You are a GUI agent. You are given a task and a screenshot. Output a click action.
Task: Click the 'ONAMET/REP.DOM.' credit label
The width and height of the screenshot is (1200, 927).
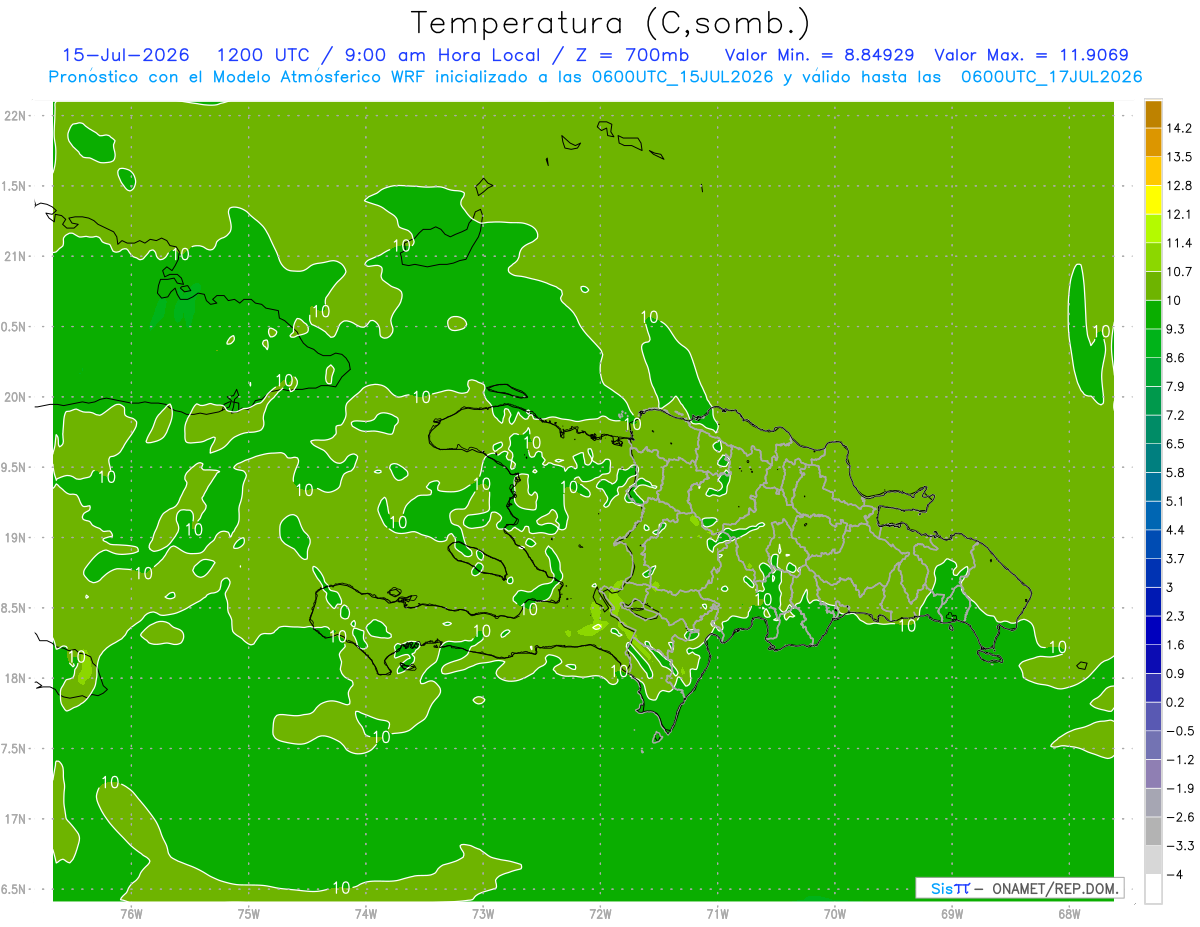1056,888
